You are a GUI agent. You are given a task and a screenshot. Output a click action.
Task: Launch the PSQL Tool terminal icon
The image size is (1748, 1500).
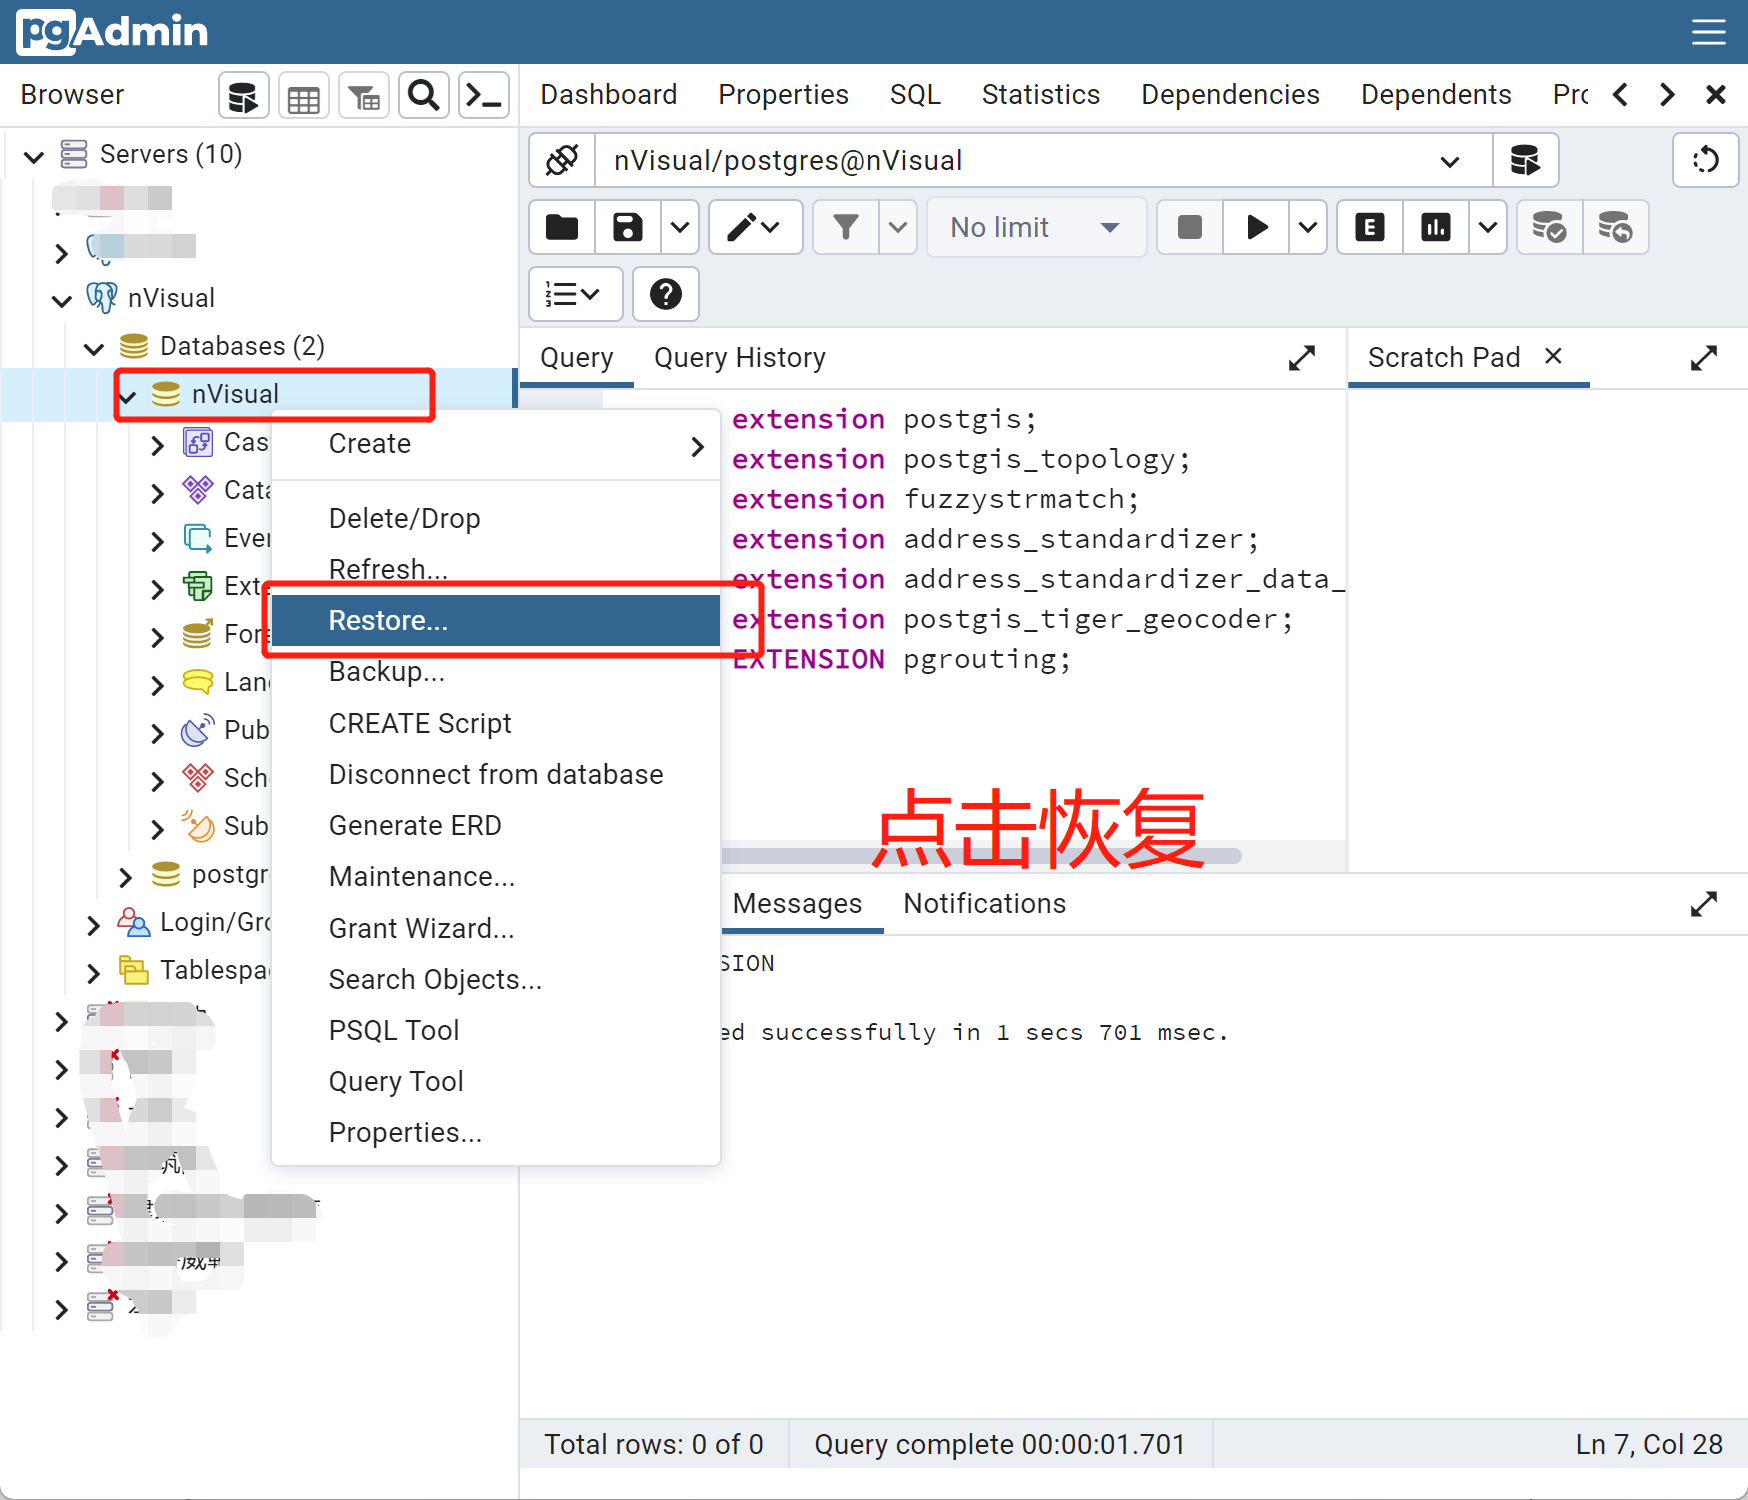click(x=484, y=96)
